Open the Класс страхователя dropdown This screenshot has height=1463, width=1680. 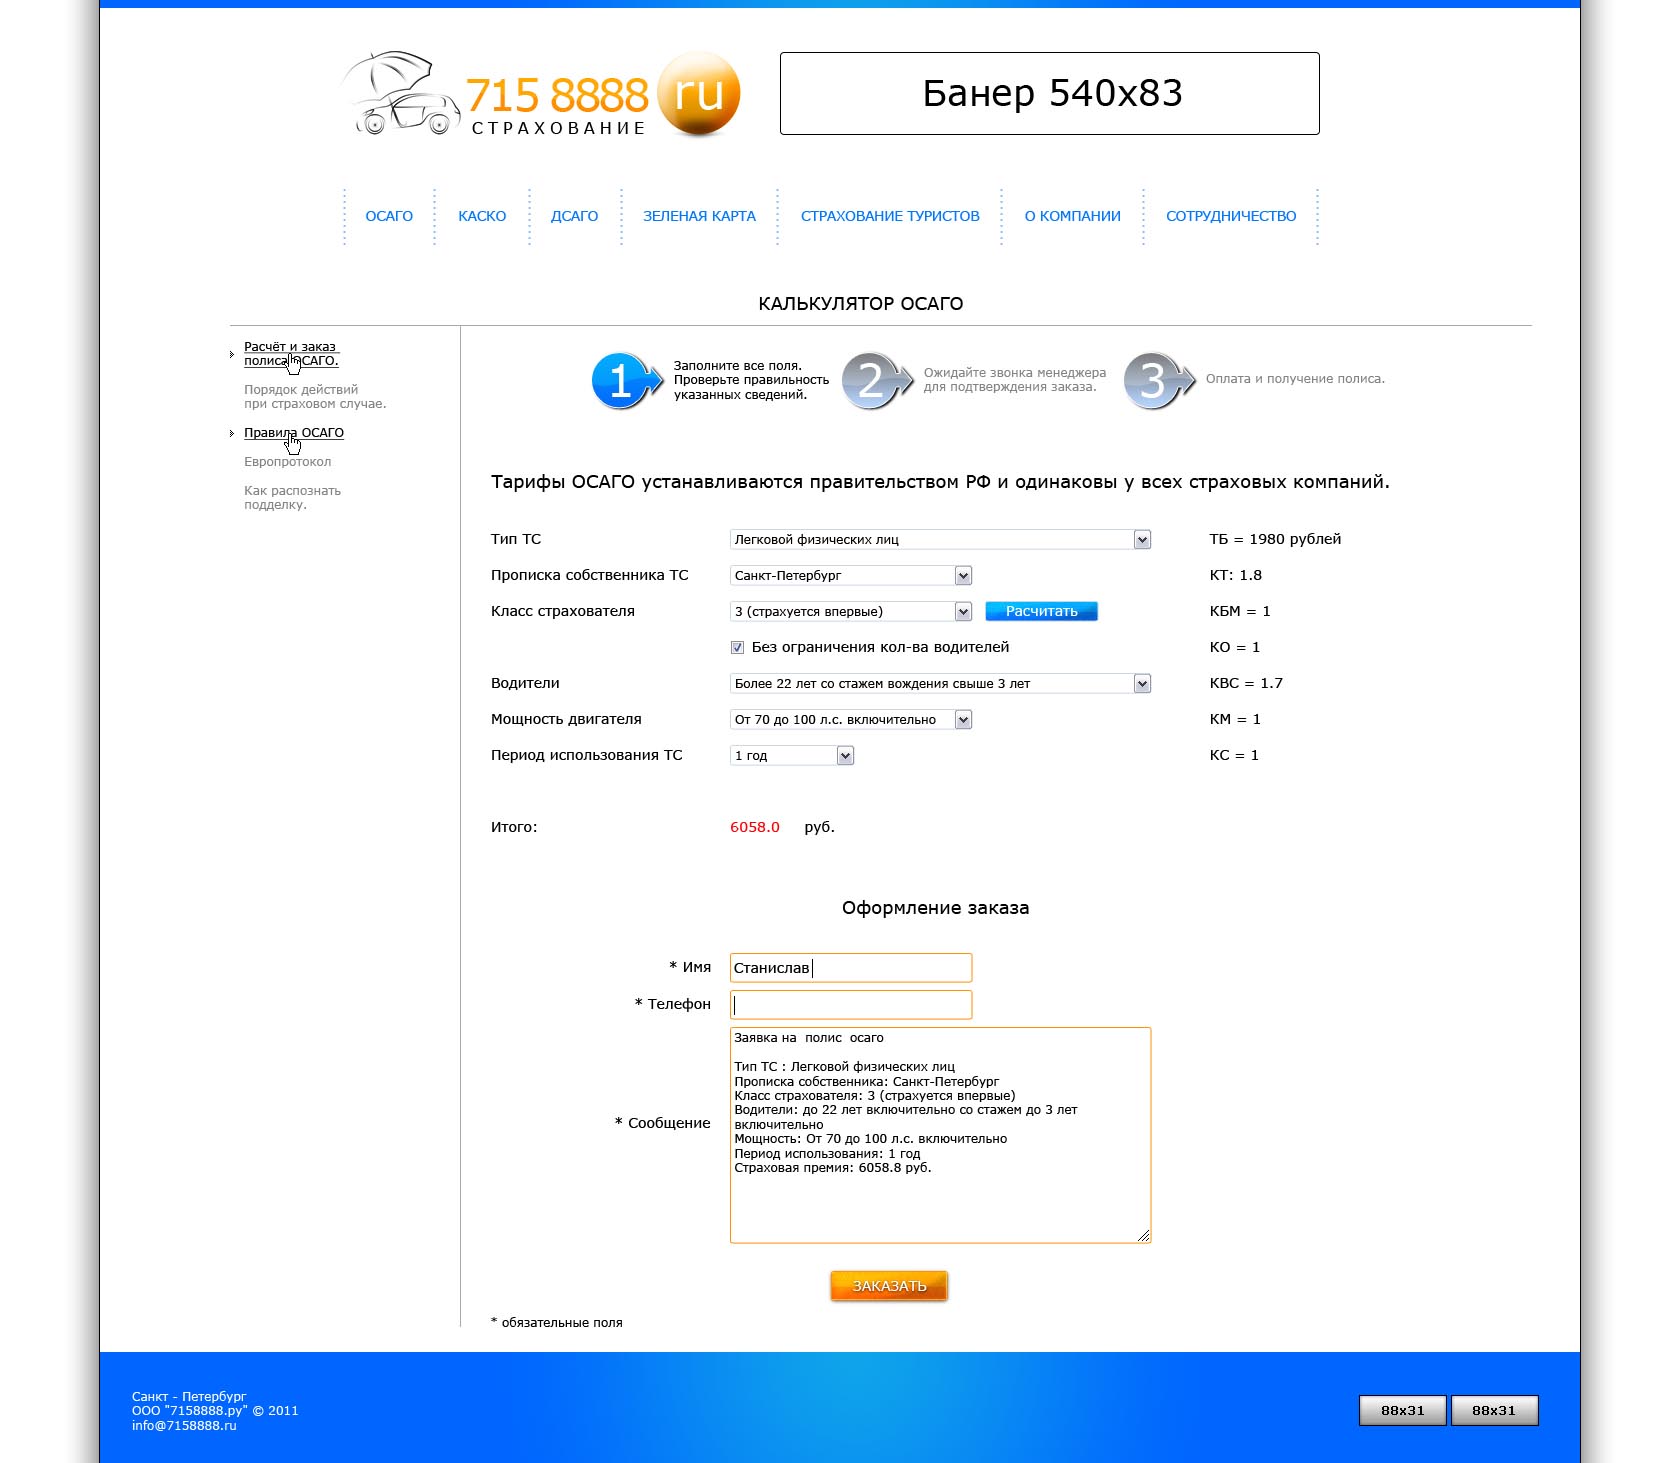click(x=851, y=612)
